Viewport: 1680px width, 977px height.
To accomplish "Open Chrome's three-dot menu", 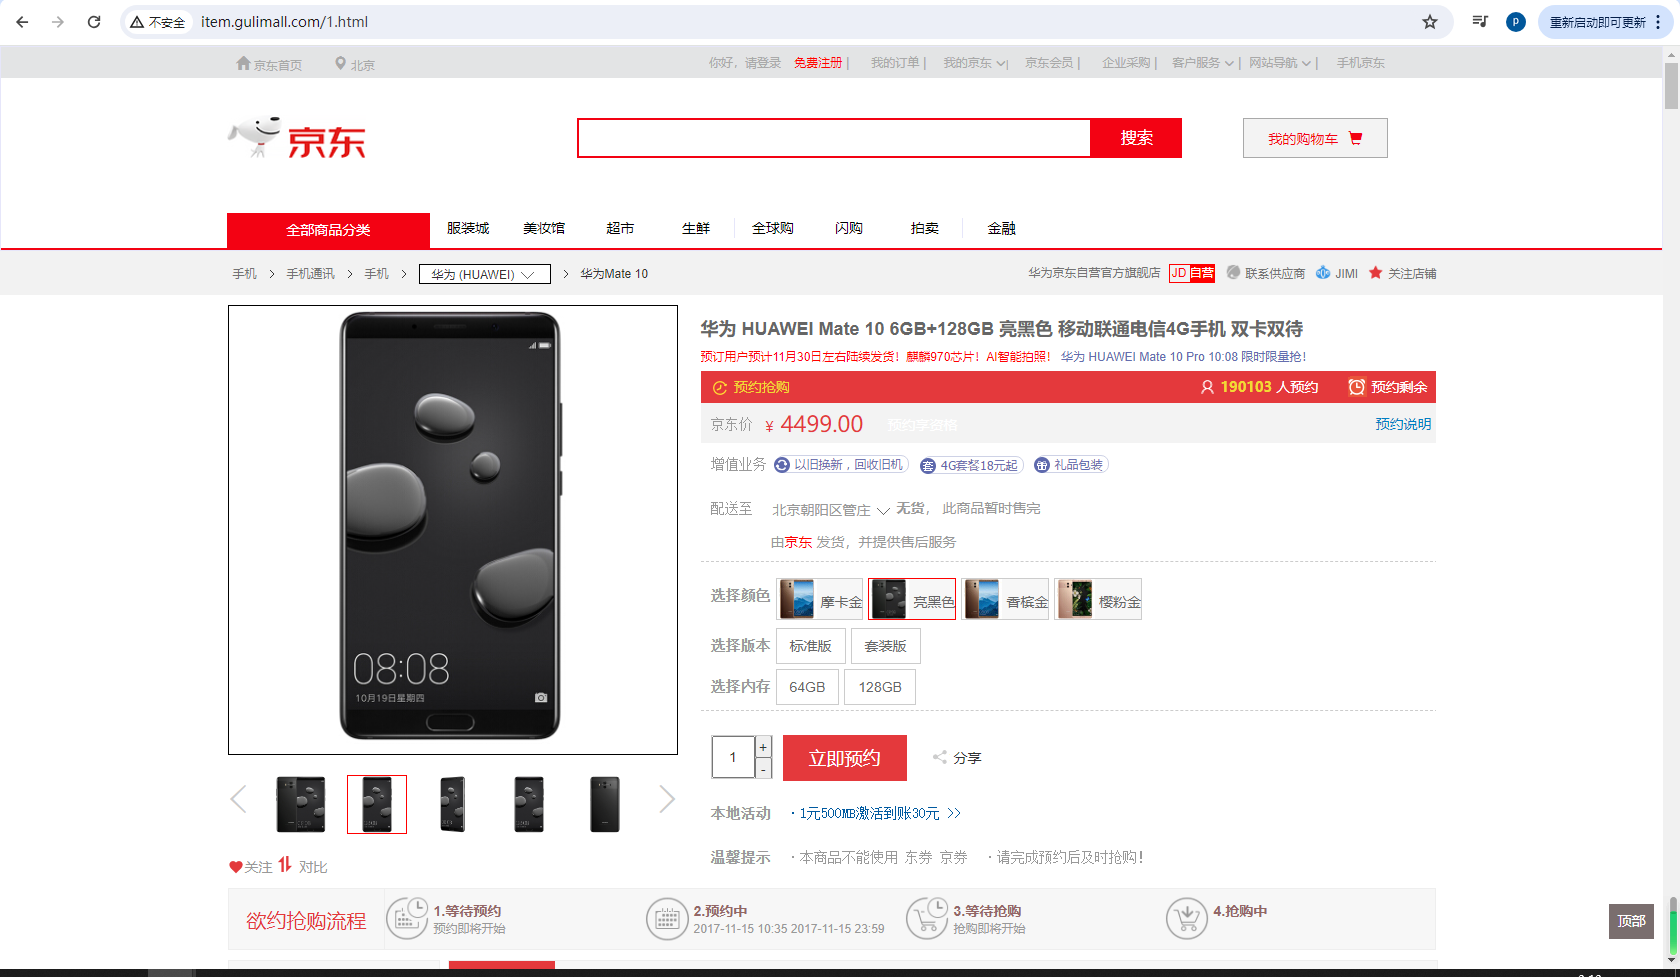I will [1658, 22].
